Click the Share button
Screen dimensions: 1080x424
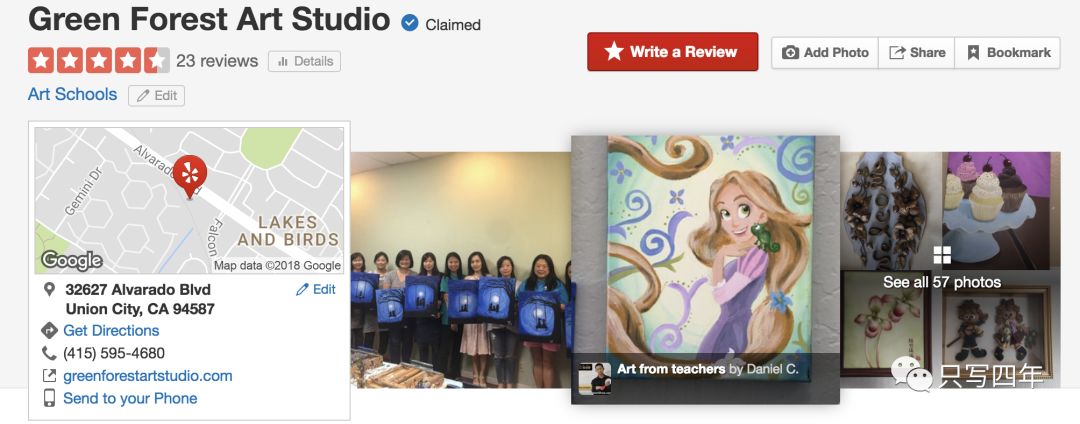pos(917,52)
